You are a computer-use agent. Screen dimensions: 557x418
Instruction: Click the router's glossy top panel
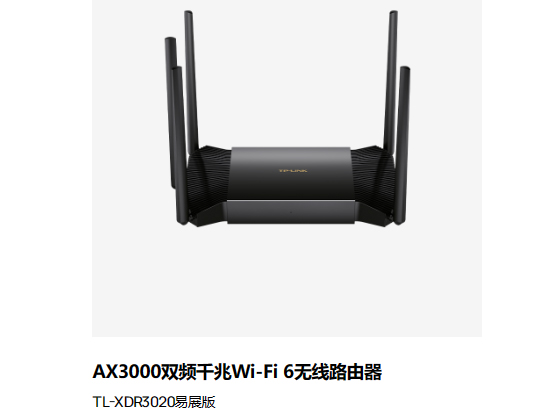tap(291, 173)
